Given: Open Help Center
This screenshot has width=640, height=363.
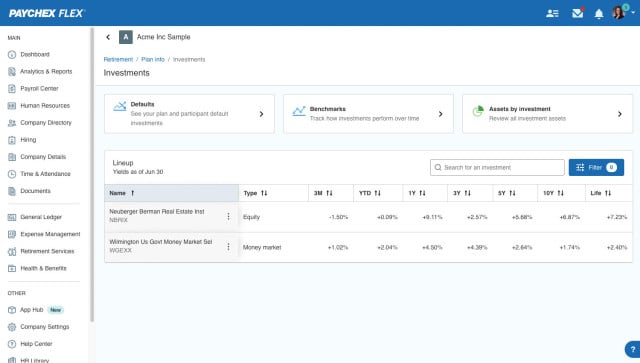Looking at the screenshot, I should 36,344.
